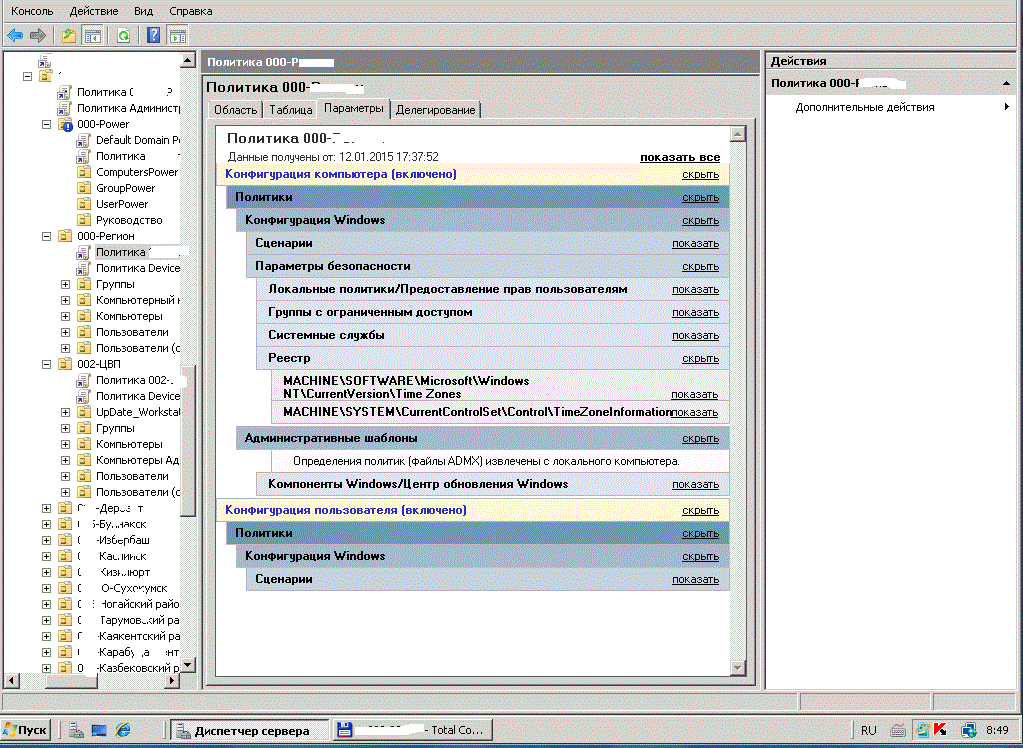Screen dimensions: 1023x748
Task: Toggle the console tree toolbar icon
Action: point(92,35)
